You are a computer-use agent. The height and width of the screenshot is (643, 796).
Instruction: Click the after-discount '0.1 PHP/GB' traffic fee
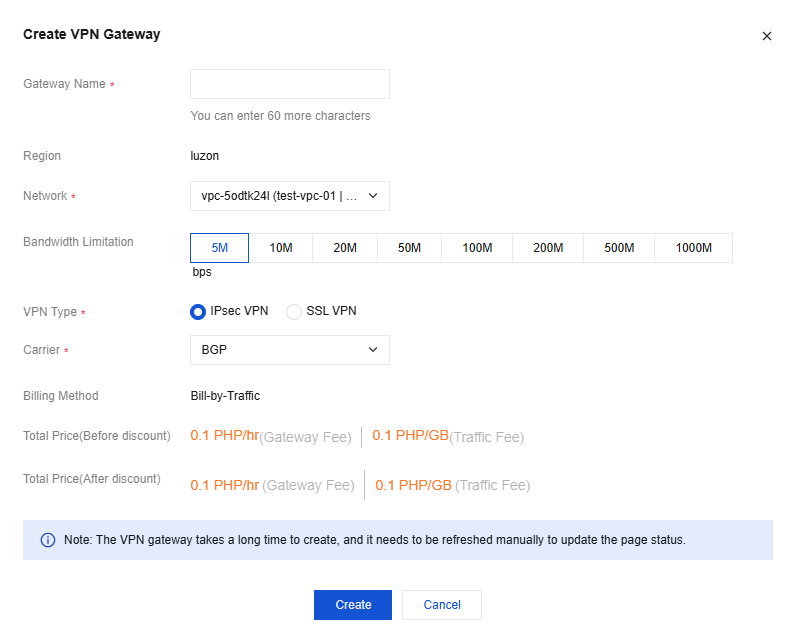pos(413,485)
